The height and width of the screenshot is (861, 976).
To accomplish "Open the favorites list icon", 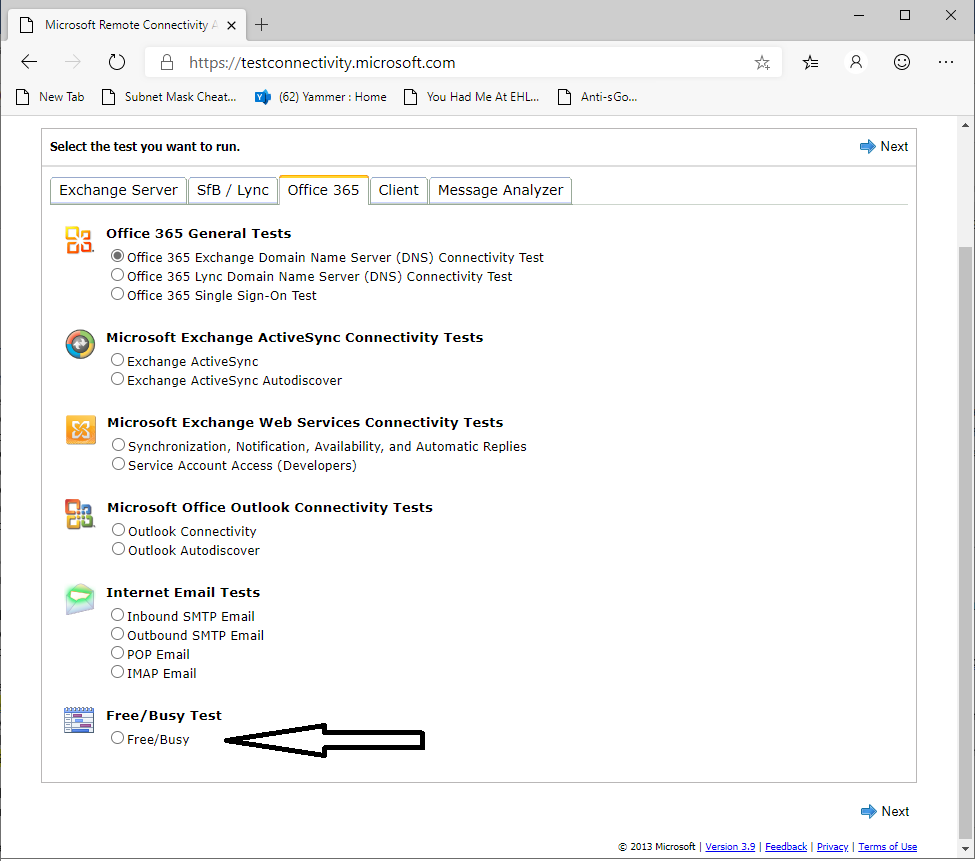I will 811,62.
